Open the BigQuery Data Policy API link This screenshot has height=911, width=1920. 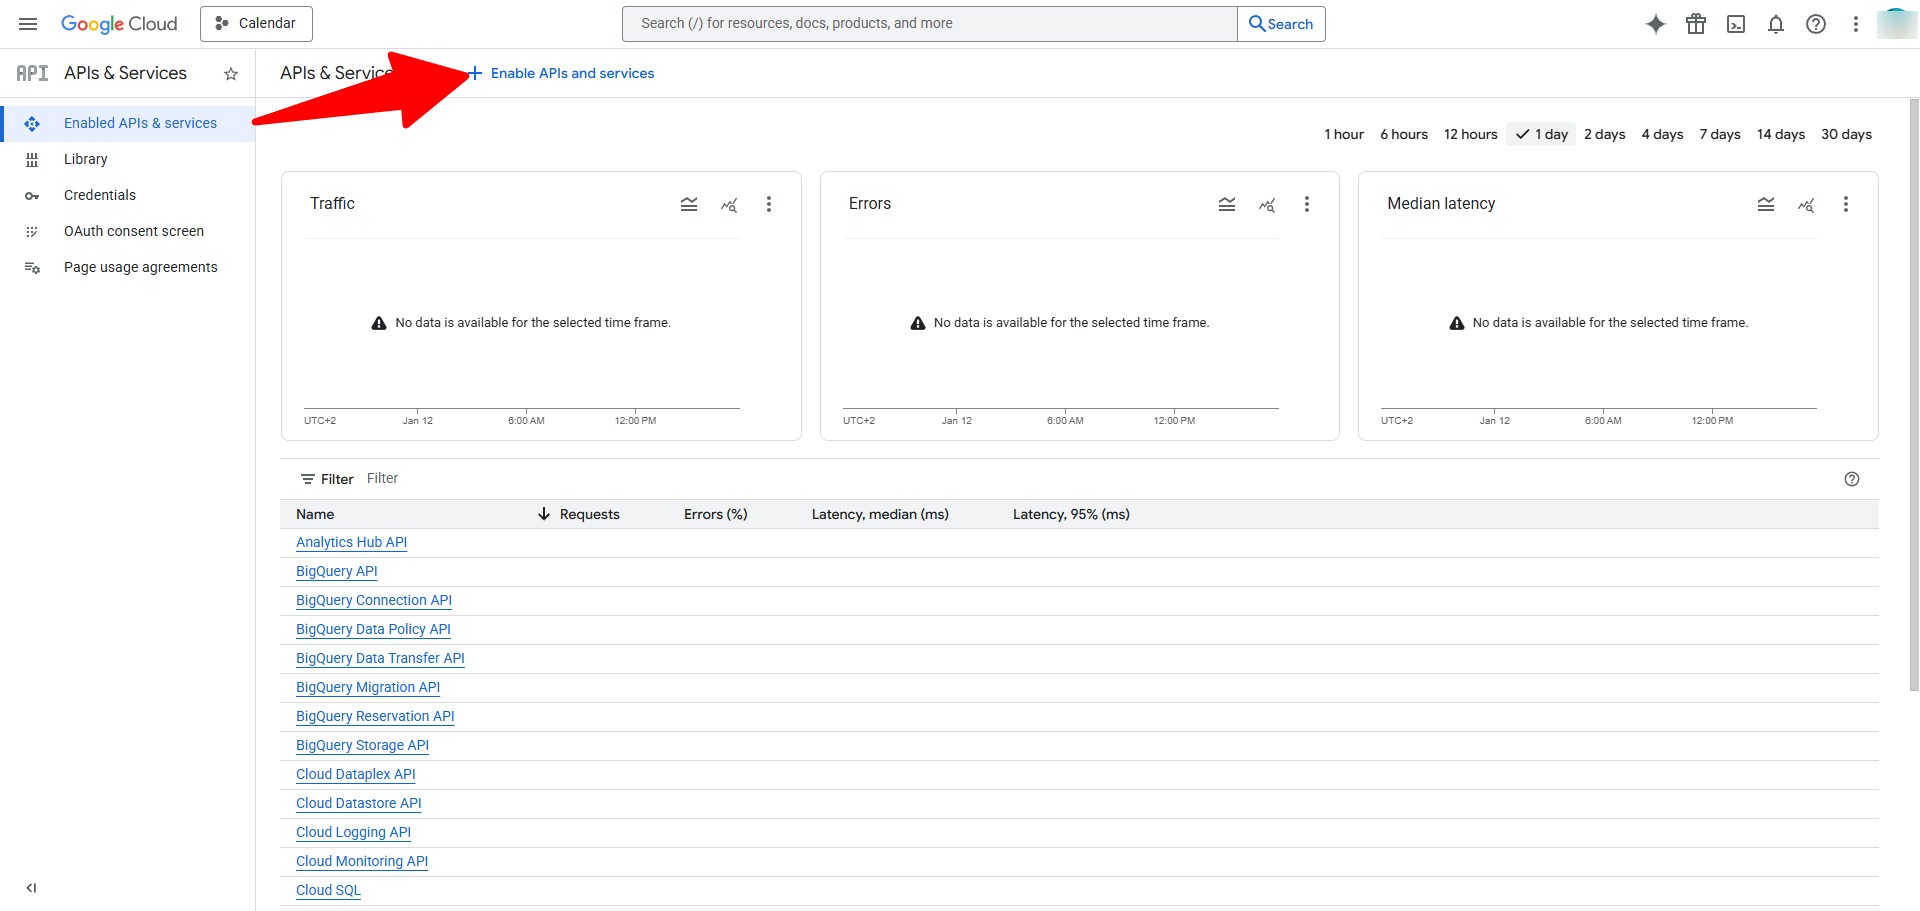373,629
